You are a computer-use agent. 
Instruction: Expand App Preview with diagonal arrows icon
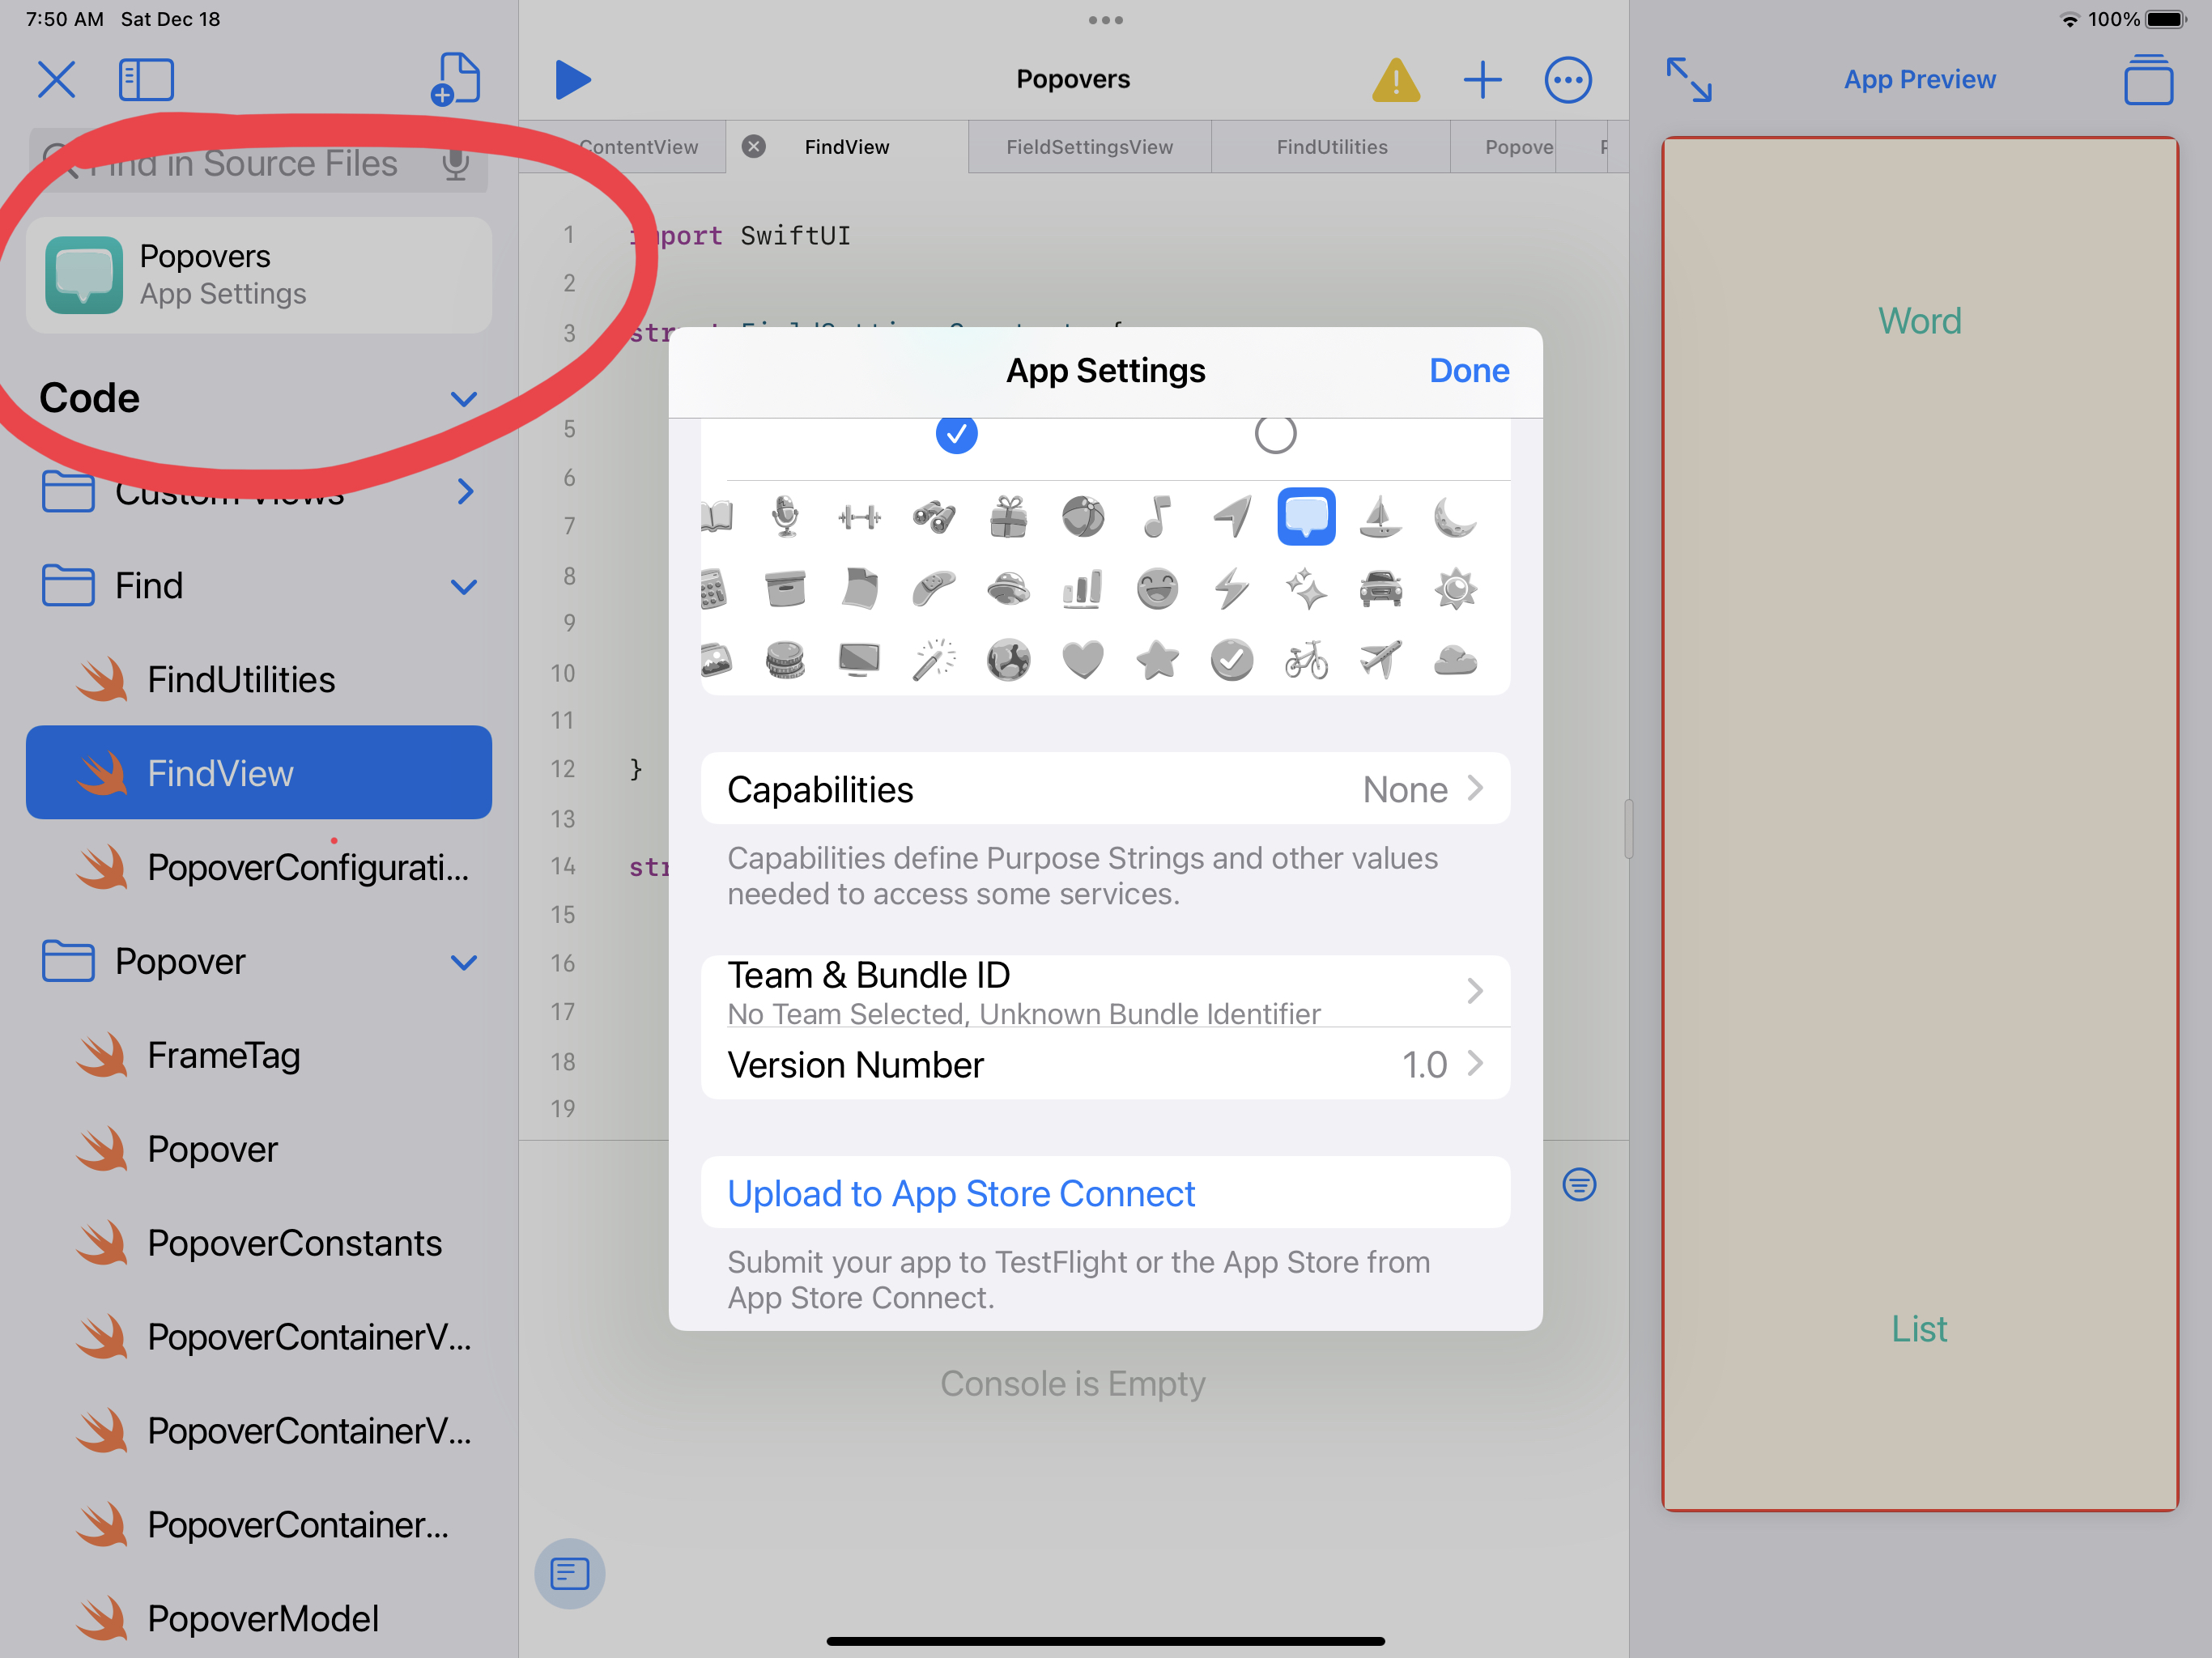tap(1688, 80)
